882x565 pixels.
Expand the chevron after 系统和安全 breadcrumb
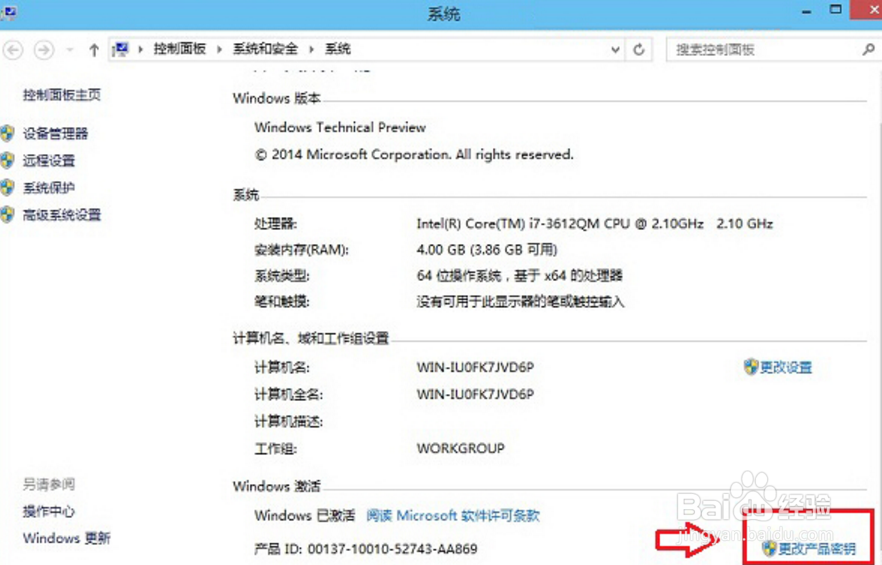point(311,50)
